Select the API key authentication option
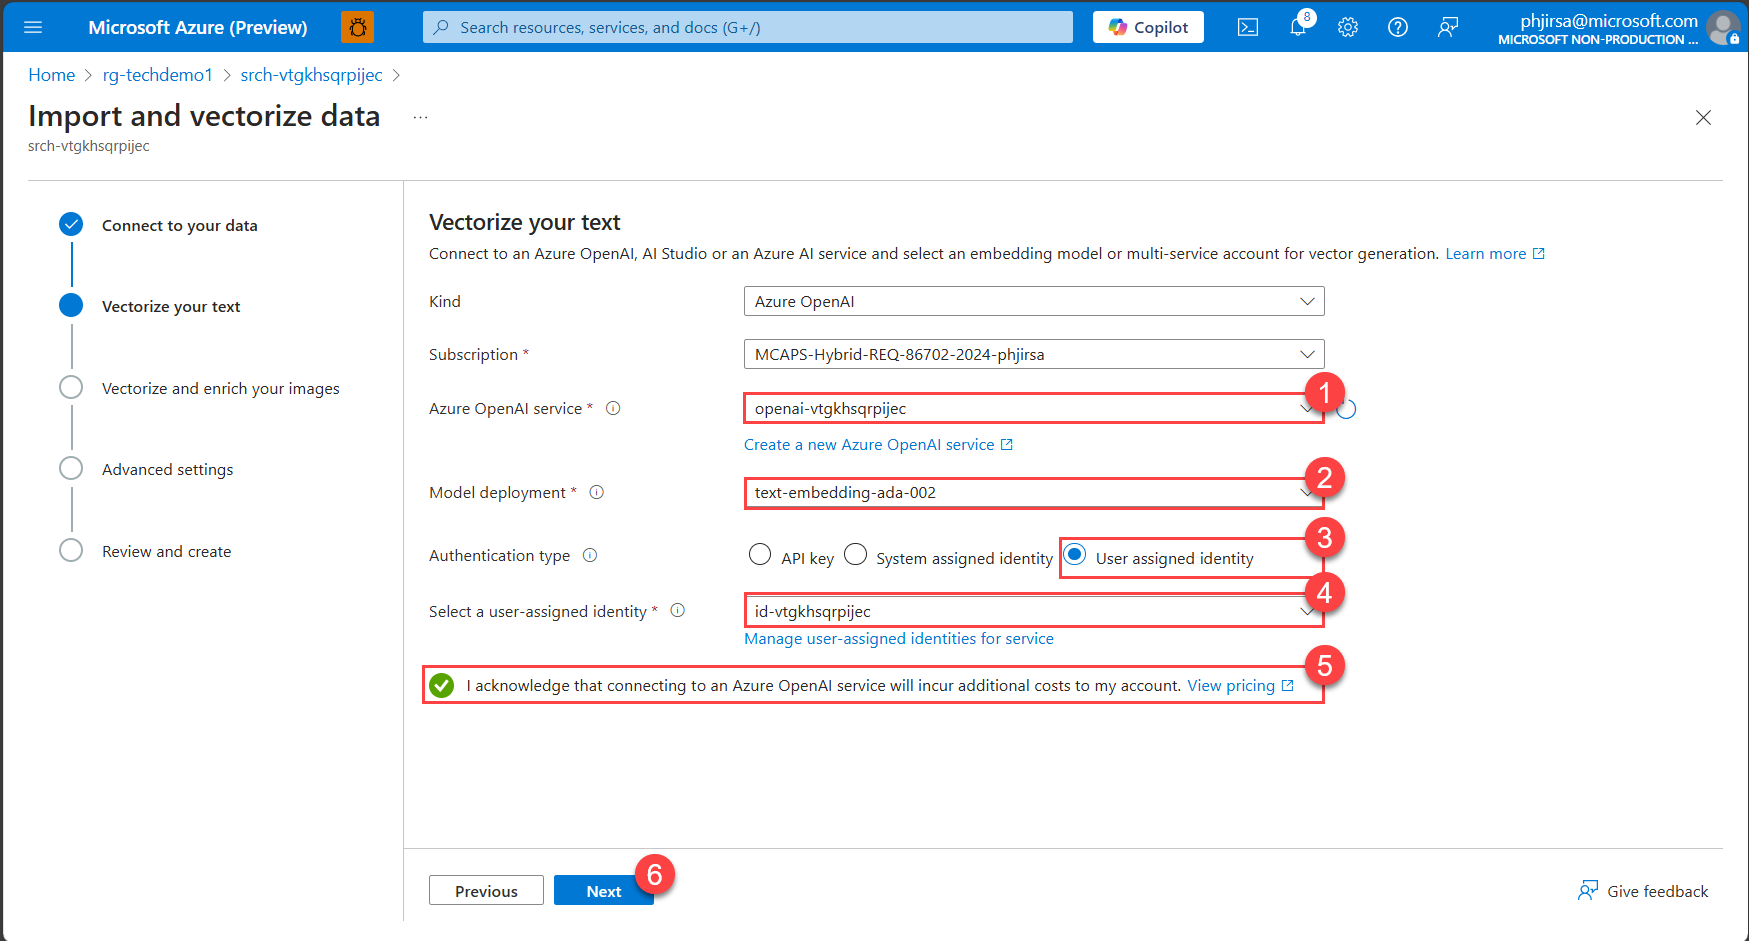Image resolution: width=1749 pixels, height=941 pixels. (x=760, y=554)
